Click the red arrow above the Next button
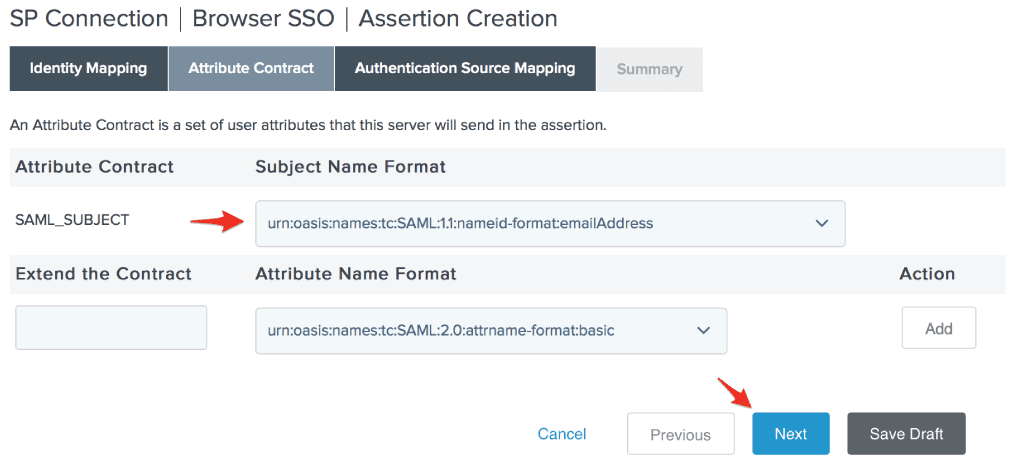Image resolution: width=1015 pixels, height=461 pixels. (x=735, y=394)
